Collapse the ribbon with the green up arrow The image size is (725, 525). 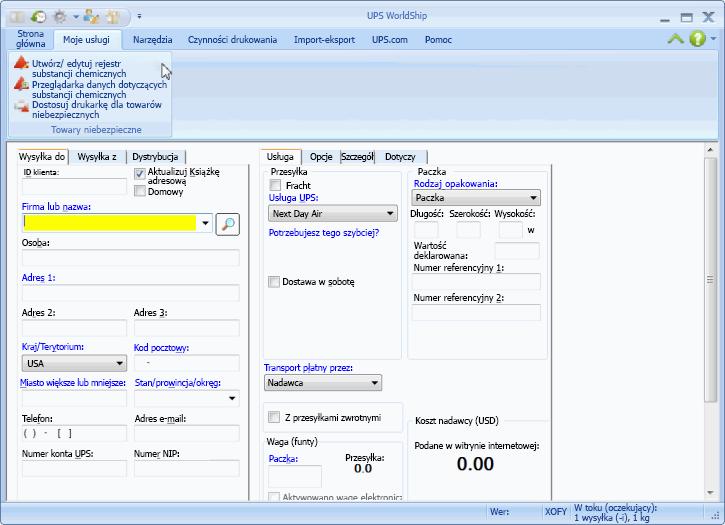click(676, 39)
